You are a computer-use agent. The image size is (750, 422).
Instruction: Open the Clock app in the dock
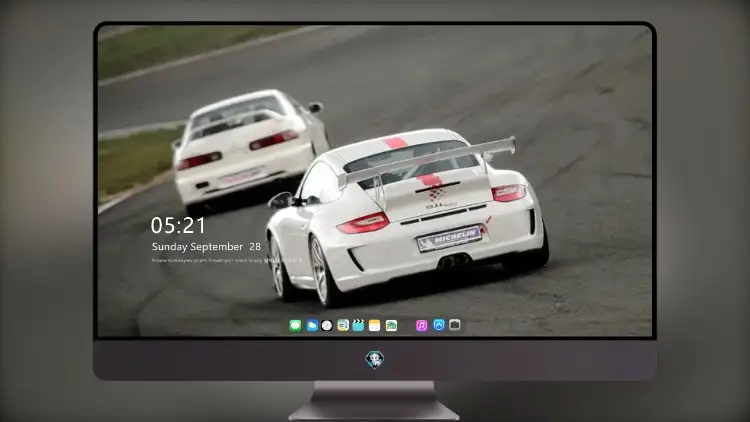coord(327,326)
